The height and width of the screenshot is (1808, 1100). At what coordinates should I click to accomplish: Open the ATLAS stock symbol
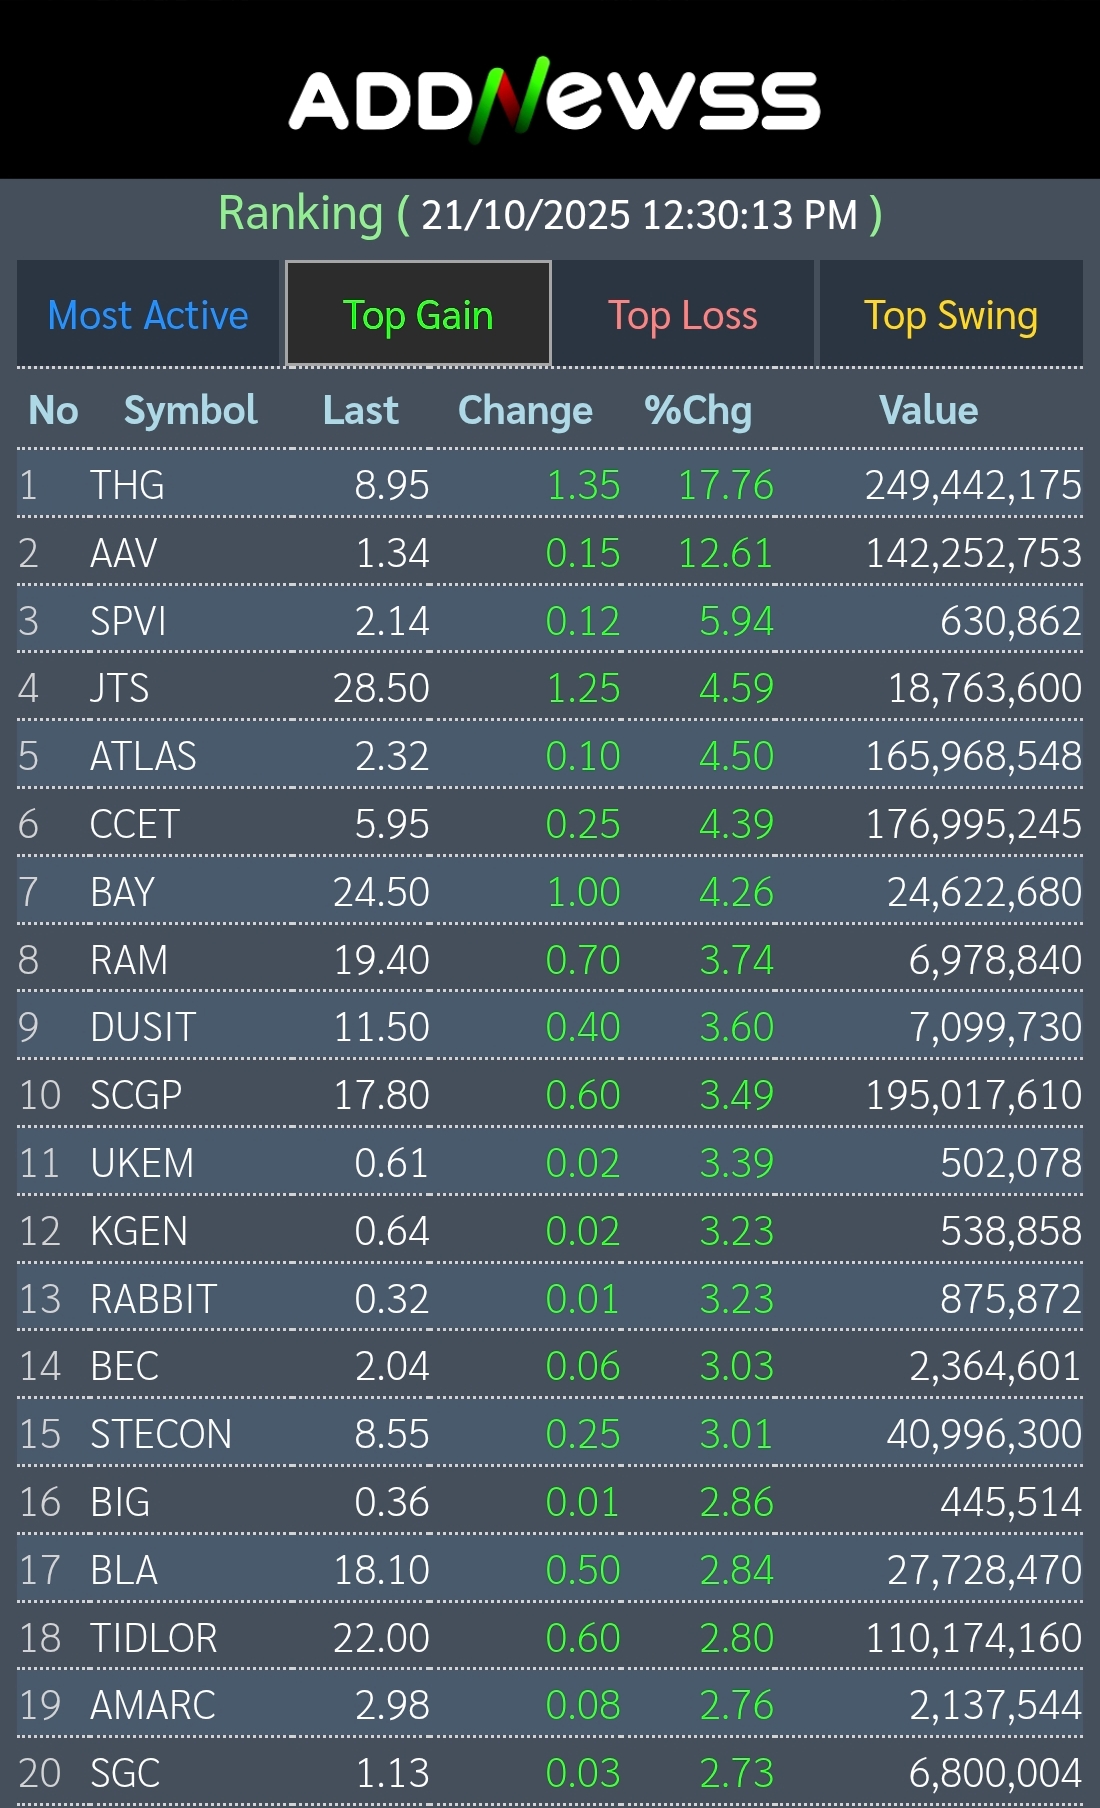[x=143, y=756]
